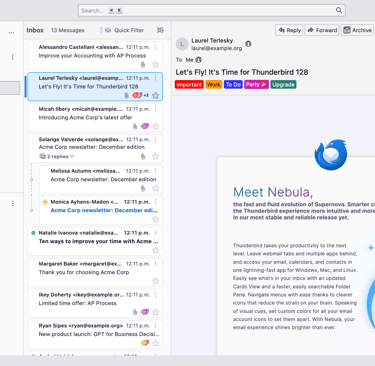Open more options for Micah Ilbery message
375x366 pixels.
pyautogui.click(x=156, y=109)
